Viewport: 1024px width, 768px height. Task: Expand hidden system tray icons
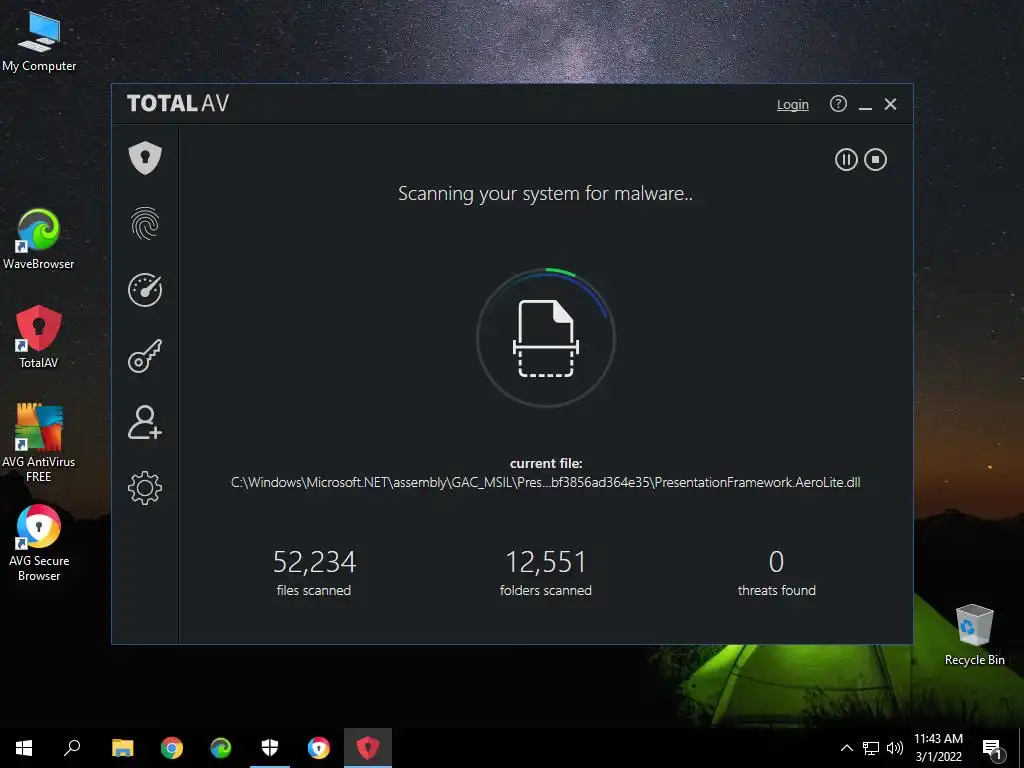[846, 748]
